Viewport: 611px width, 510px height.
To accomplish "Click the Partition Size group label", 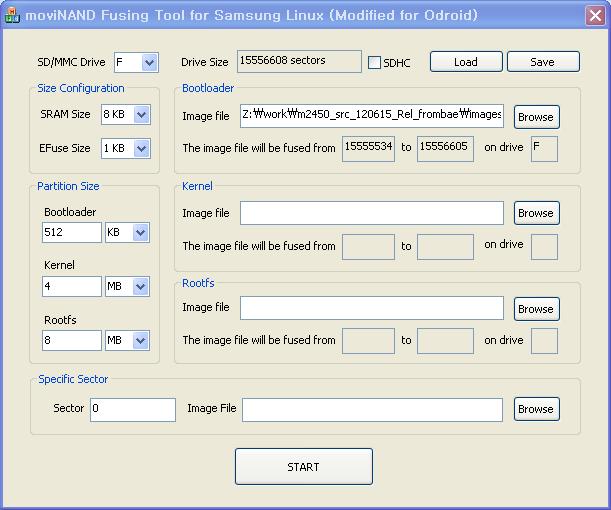I will pos(68,186).
